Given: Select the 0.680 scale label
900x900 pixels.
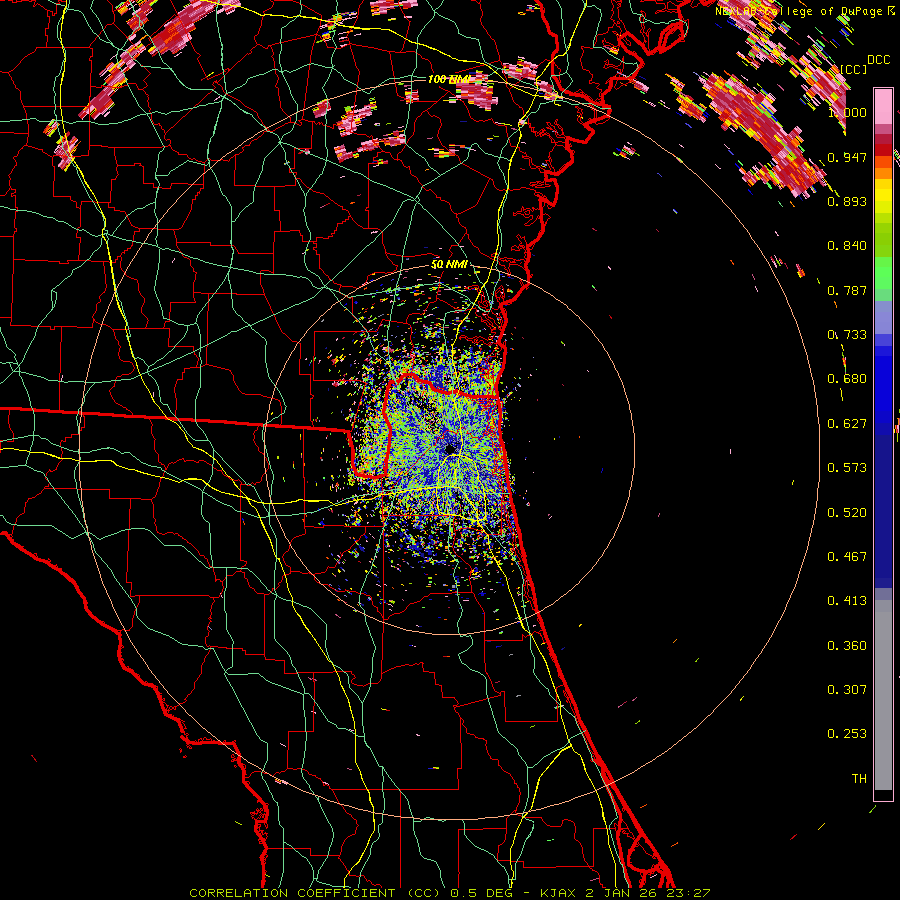Looking at the screenshot, I should (847, 379).
